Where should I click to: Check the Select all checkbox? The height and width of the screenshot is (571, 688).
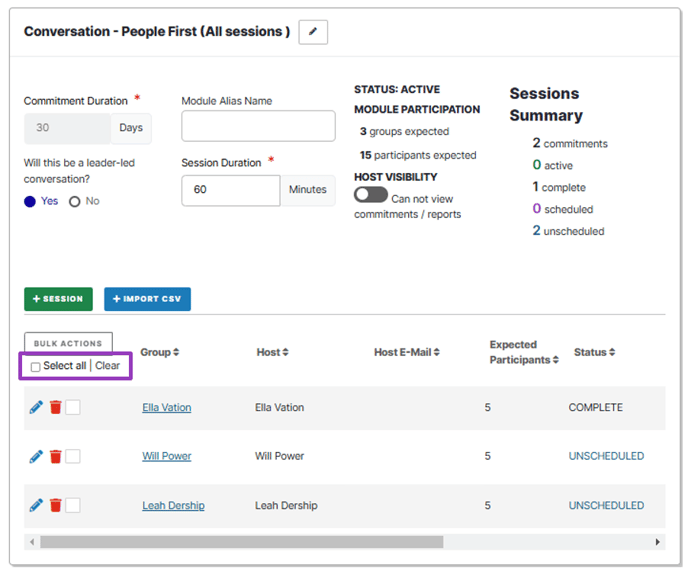[36, 367]
